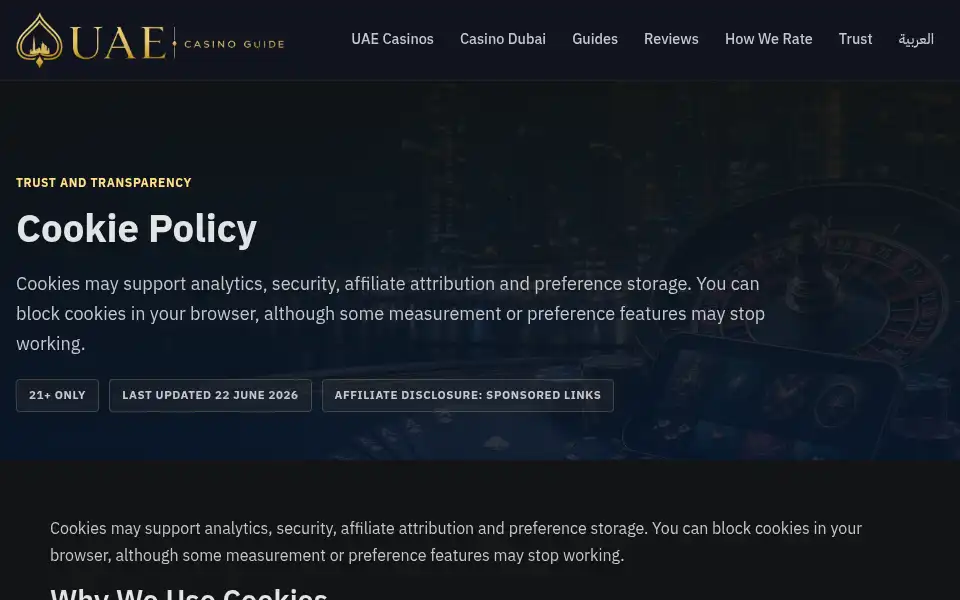The height and width of the screenshot is (600, 960).
Task: Open the UAE Casinos menu item
Action: pos(392,39)
